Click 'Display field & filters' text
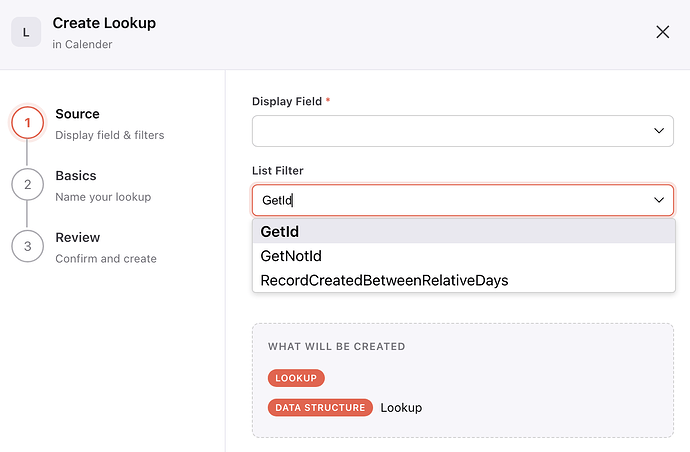The width and height of the screenshot is (690, 452). coord(110,135)
